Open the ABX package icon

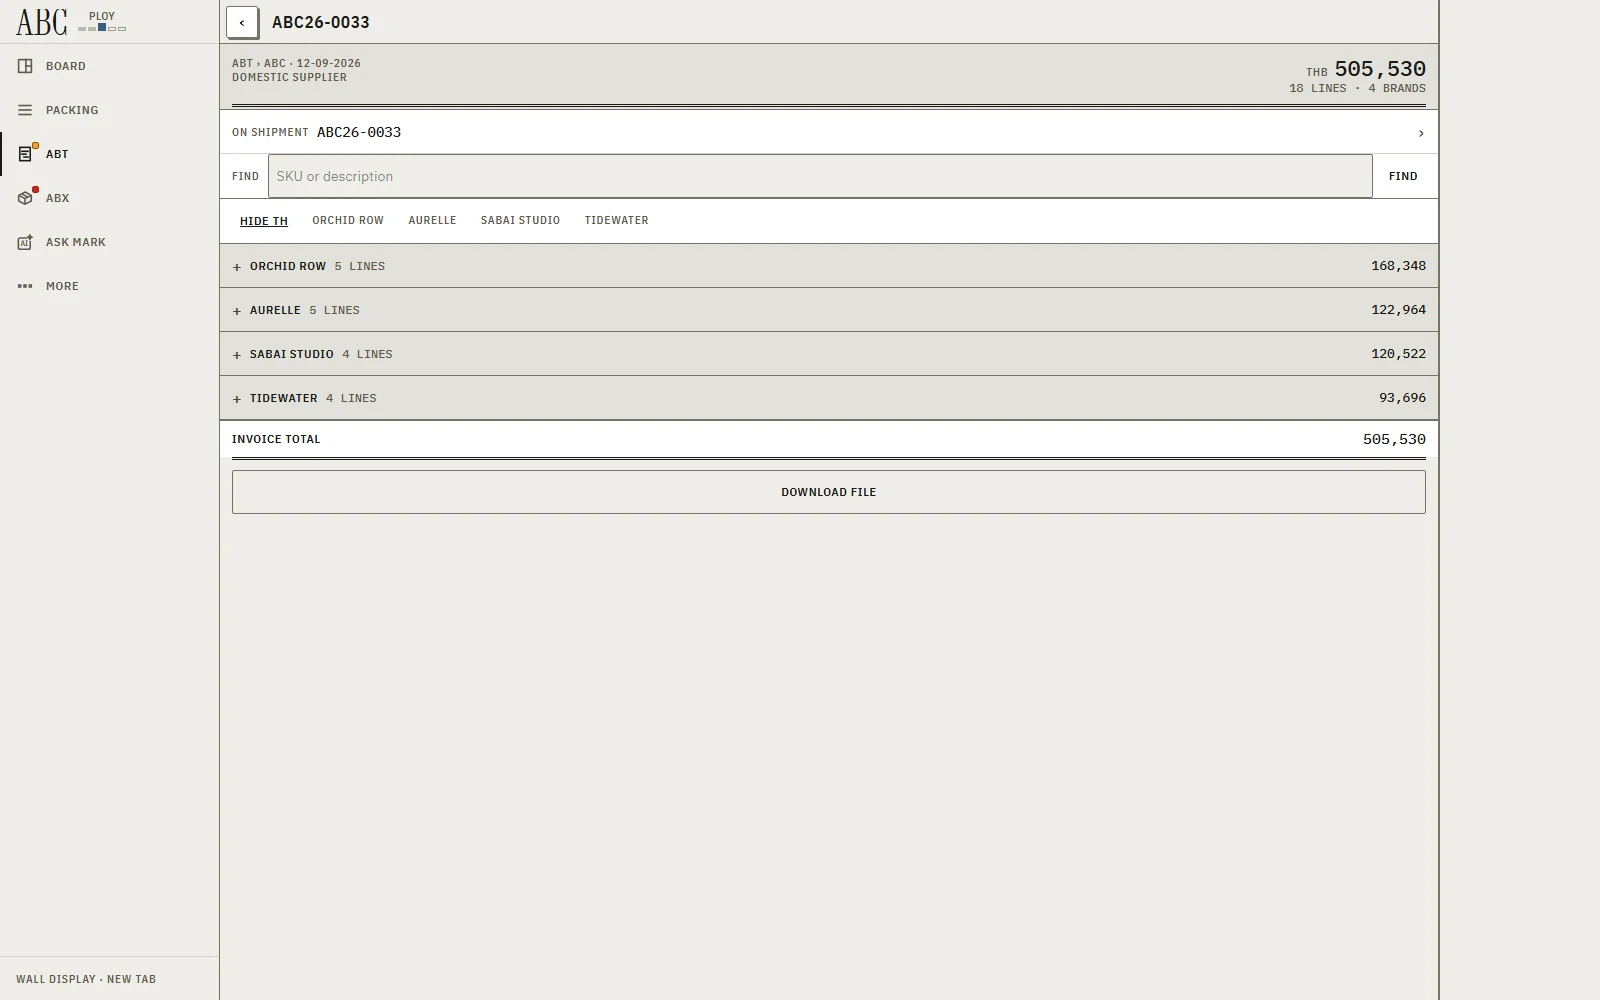pos(25,198)
